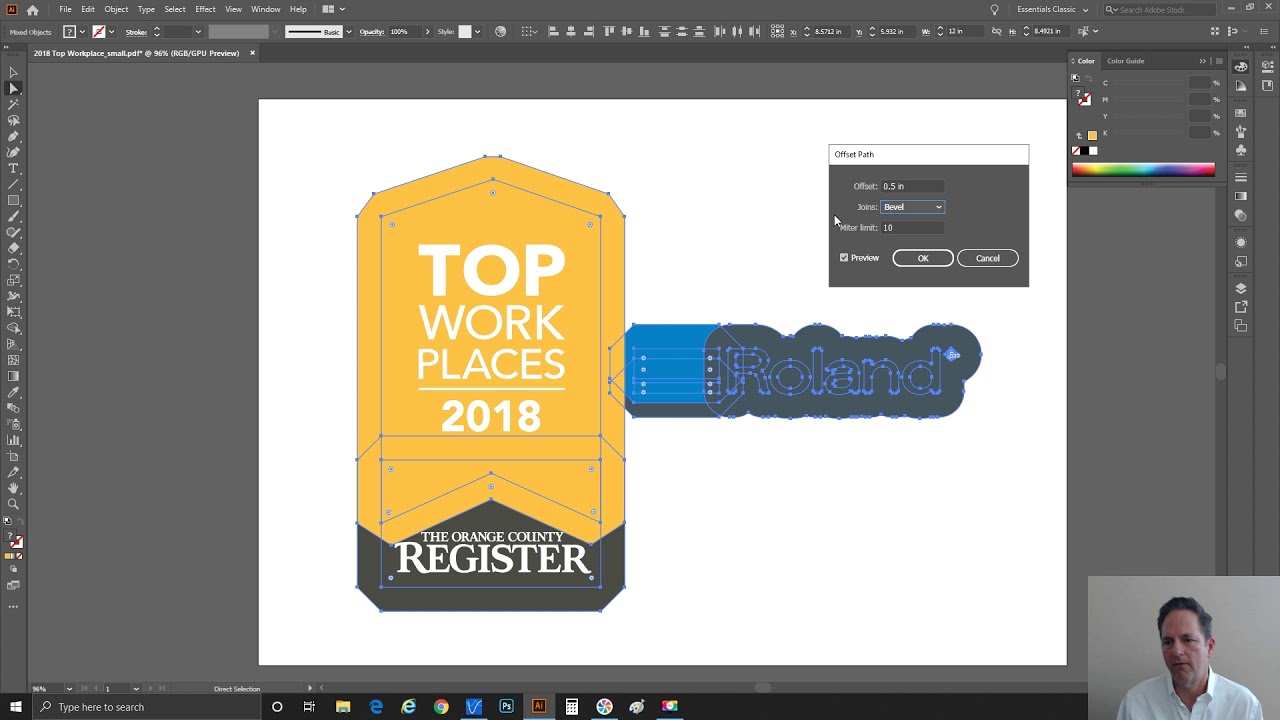Screen dimensions: 1280x720
Task: Click the Opacity label link
Action: (372, 32)
